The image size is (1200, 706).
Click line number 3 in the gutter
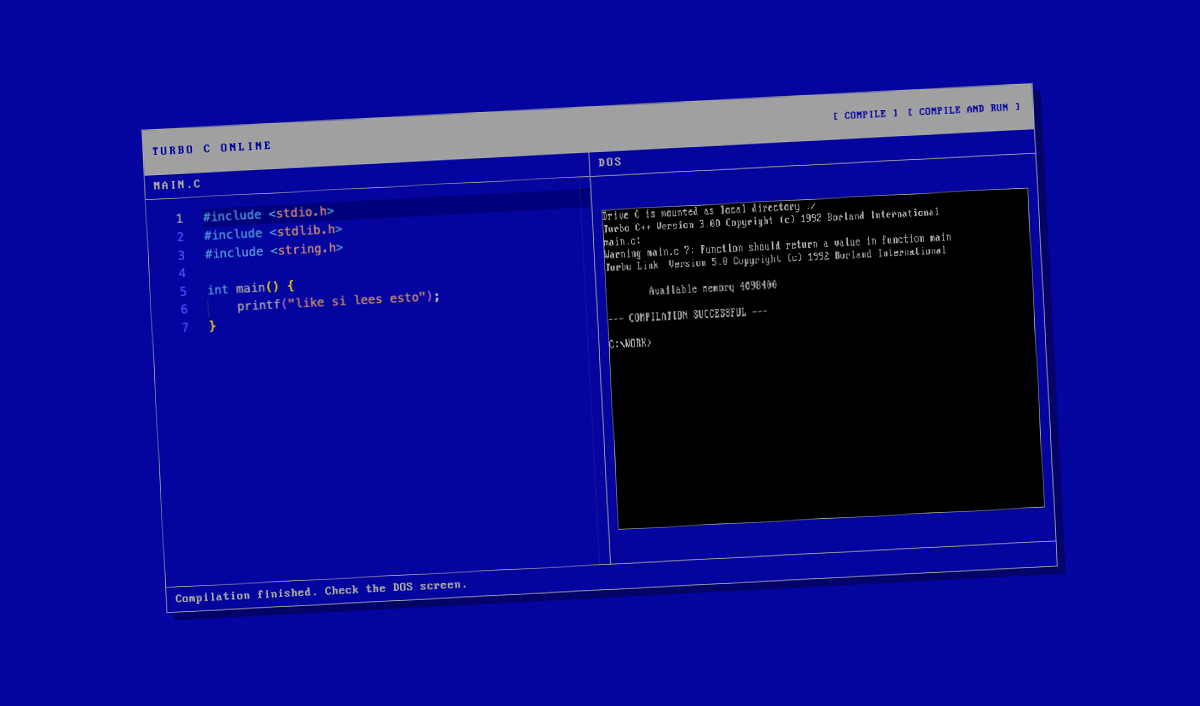181,255
